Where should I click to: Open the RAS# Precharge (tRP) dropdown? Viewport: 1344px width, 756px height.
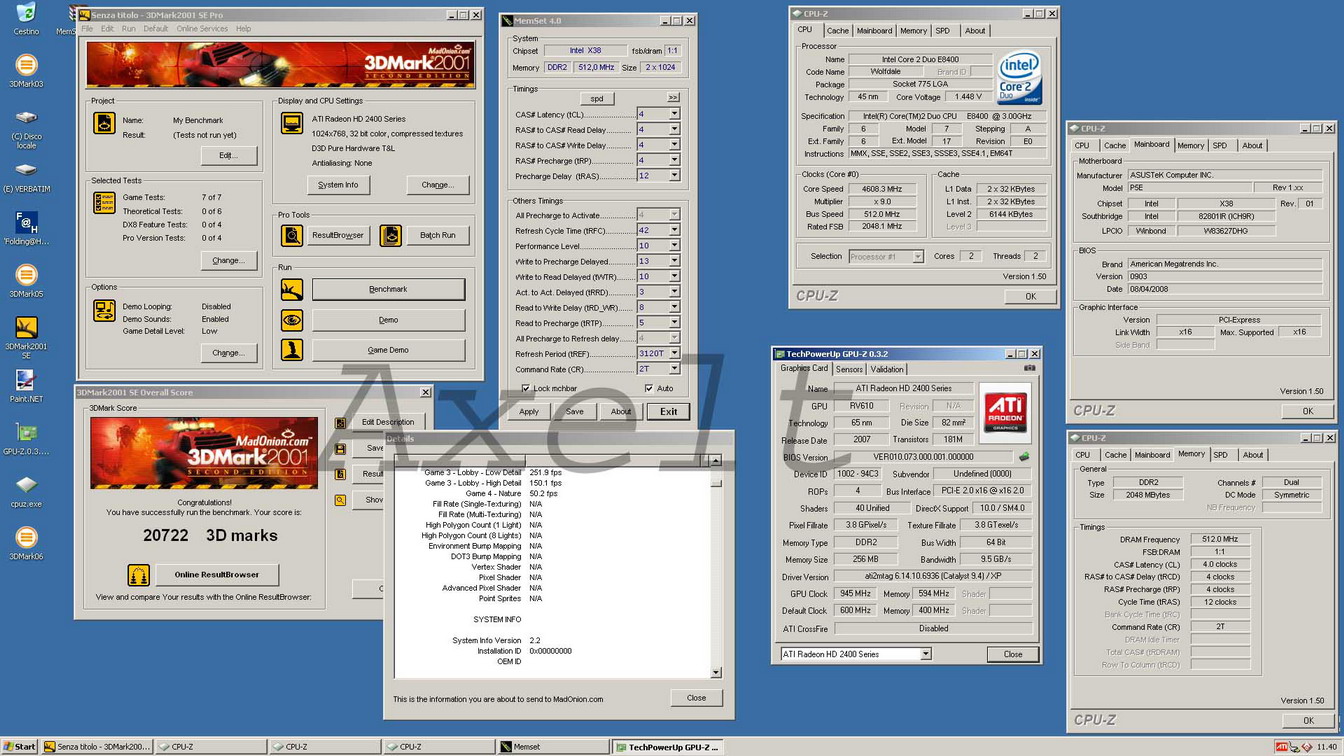click(x=674, y=160)
